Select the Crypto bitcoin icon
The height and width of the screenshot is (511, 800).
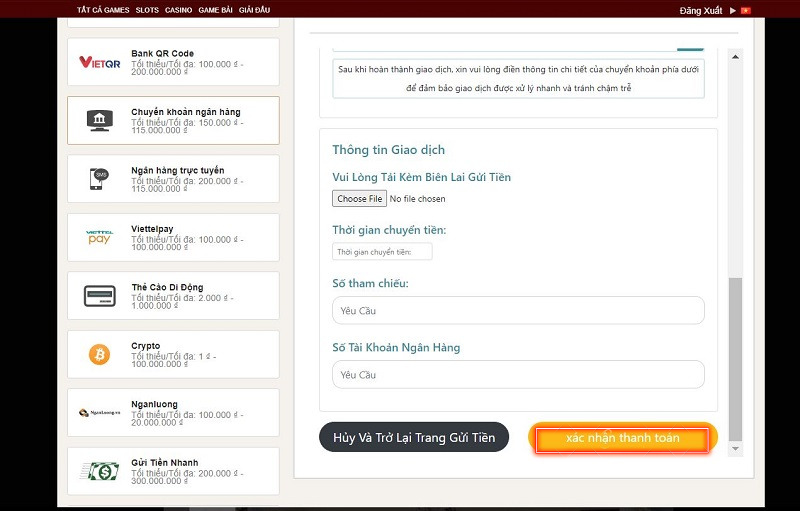pyautogui.click(x=99, y=354)
